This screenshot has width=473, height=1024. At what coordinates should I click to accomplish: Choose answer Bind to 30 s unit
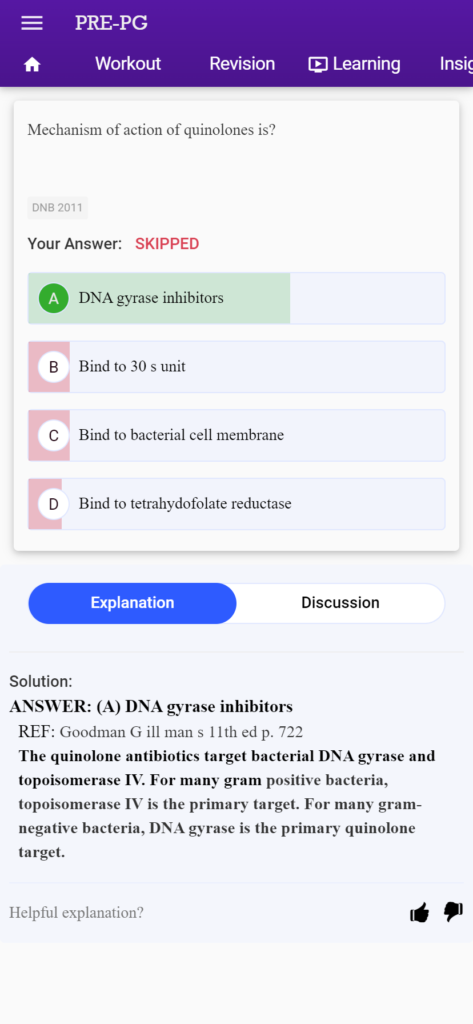pos(236,367)
